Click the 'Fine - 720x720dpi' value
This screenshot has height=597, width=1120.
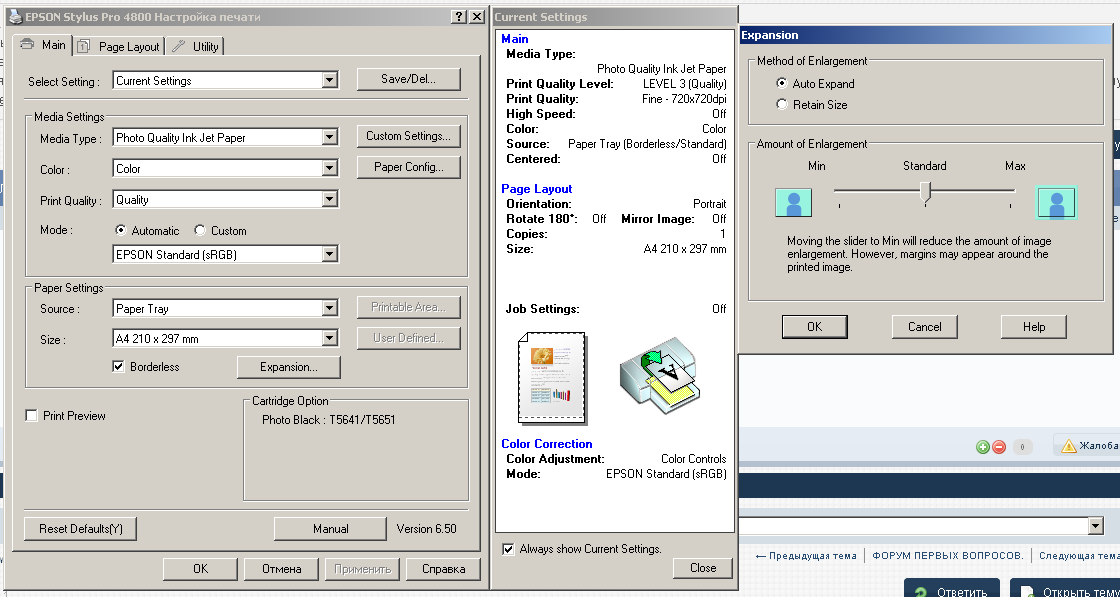pyautogui.click(x=684, y=99)
